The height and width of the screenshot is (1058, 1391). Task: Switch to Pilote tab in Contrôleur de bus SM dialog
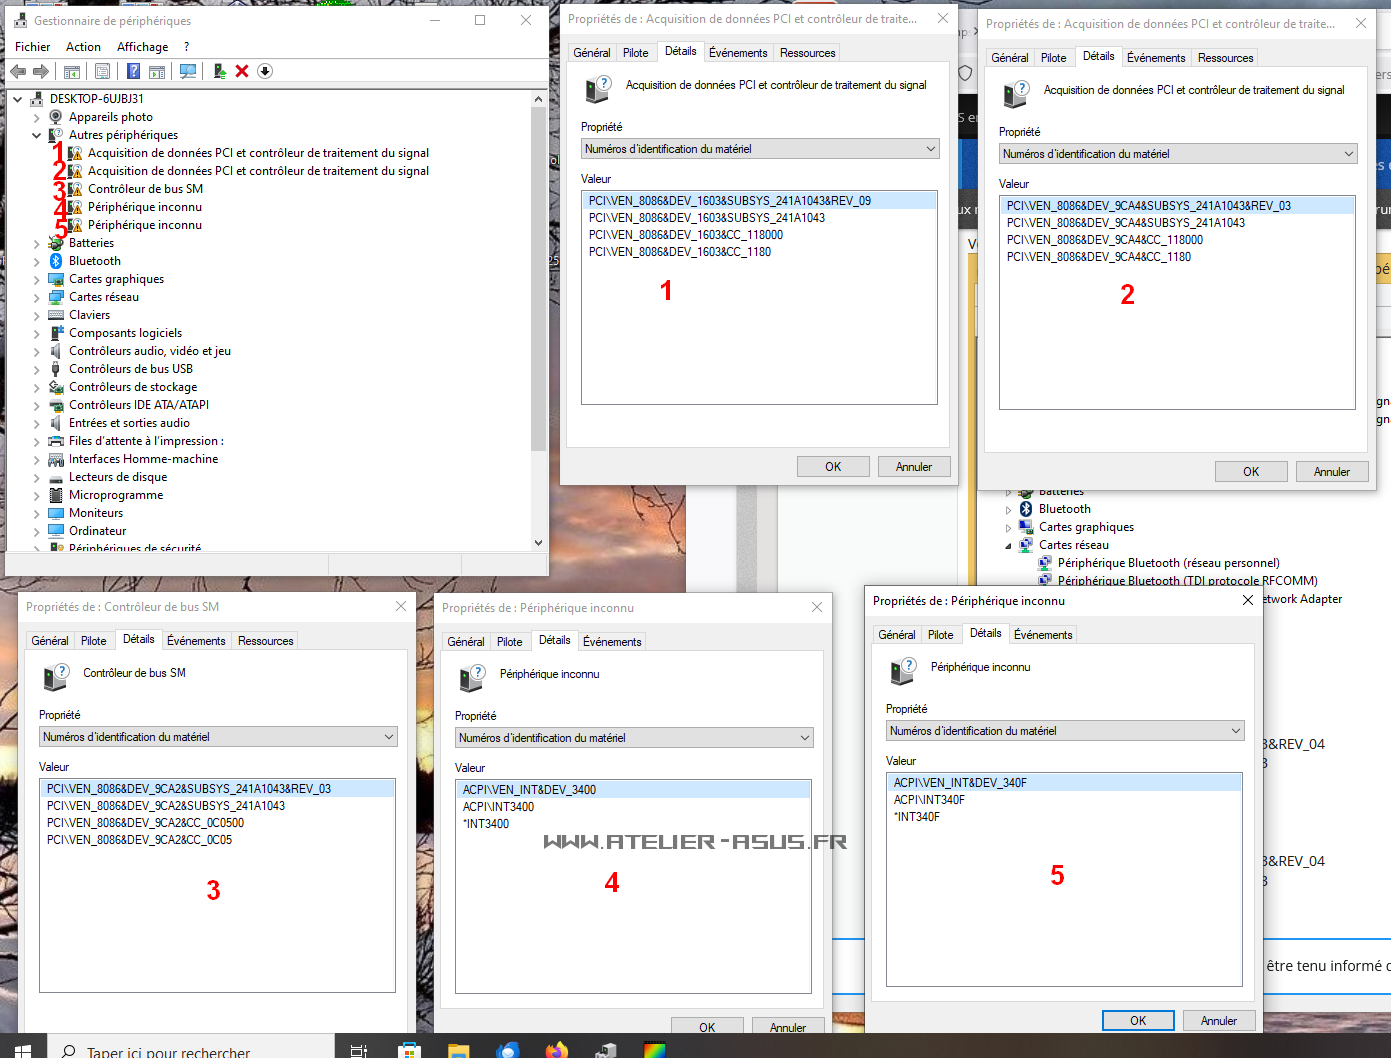tap(94, 641)
